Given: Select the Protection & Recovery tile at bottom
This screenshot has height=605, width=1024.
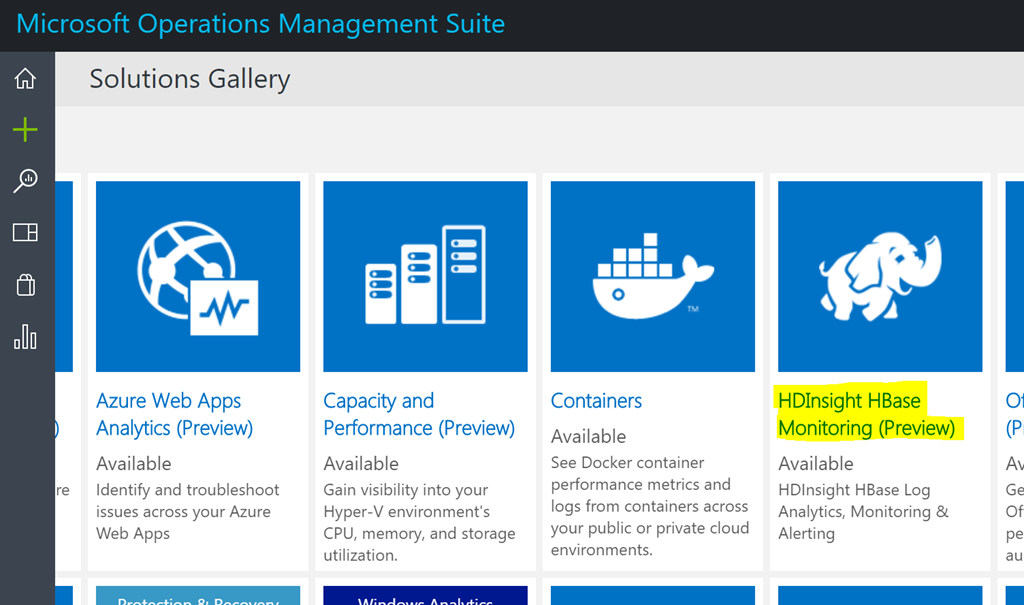Looking at the screenshot, I should (x=198, y=596).
